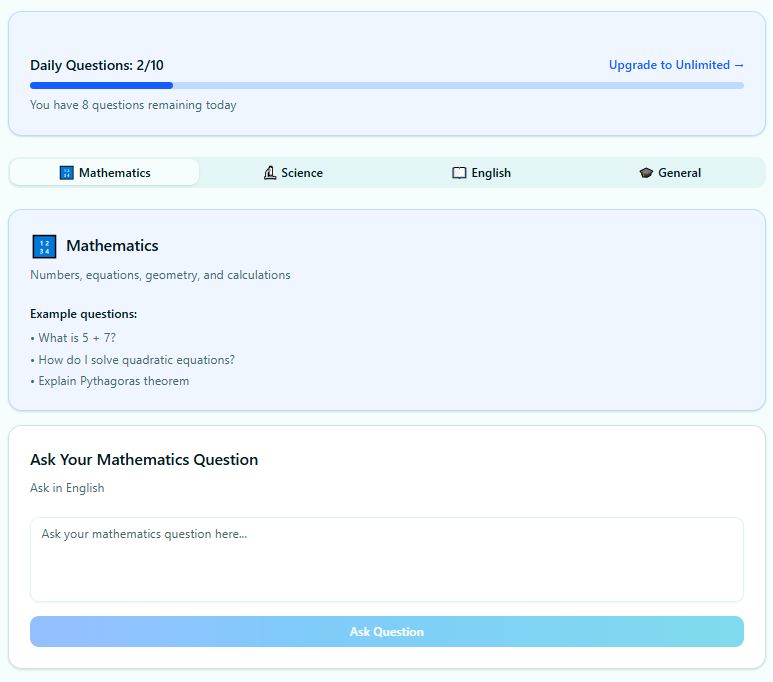773x682 pixels.
Task: Click the large Mathematics icon in the subject card
Action: point(44,246)
